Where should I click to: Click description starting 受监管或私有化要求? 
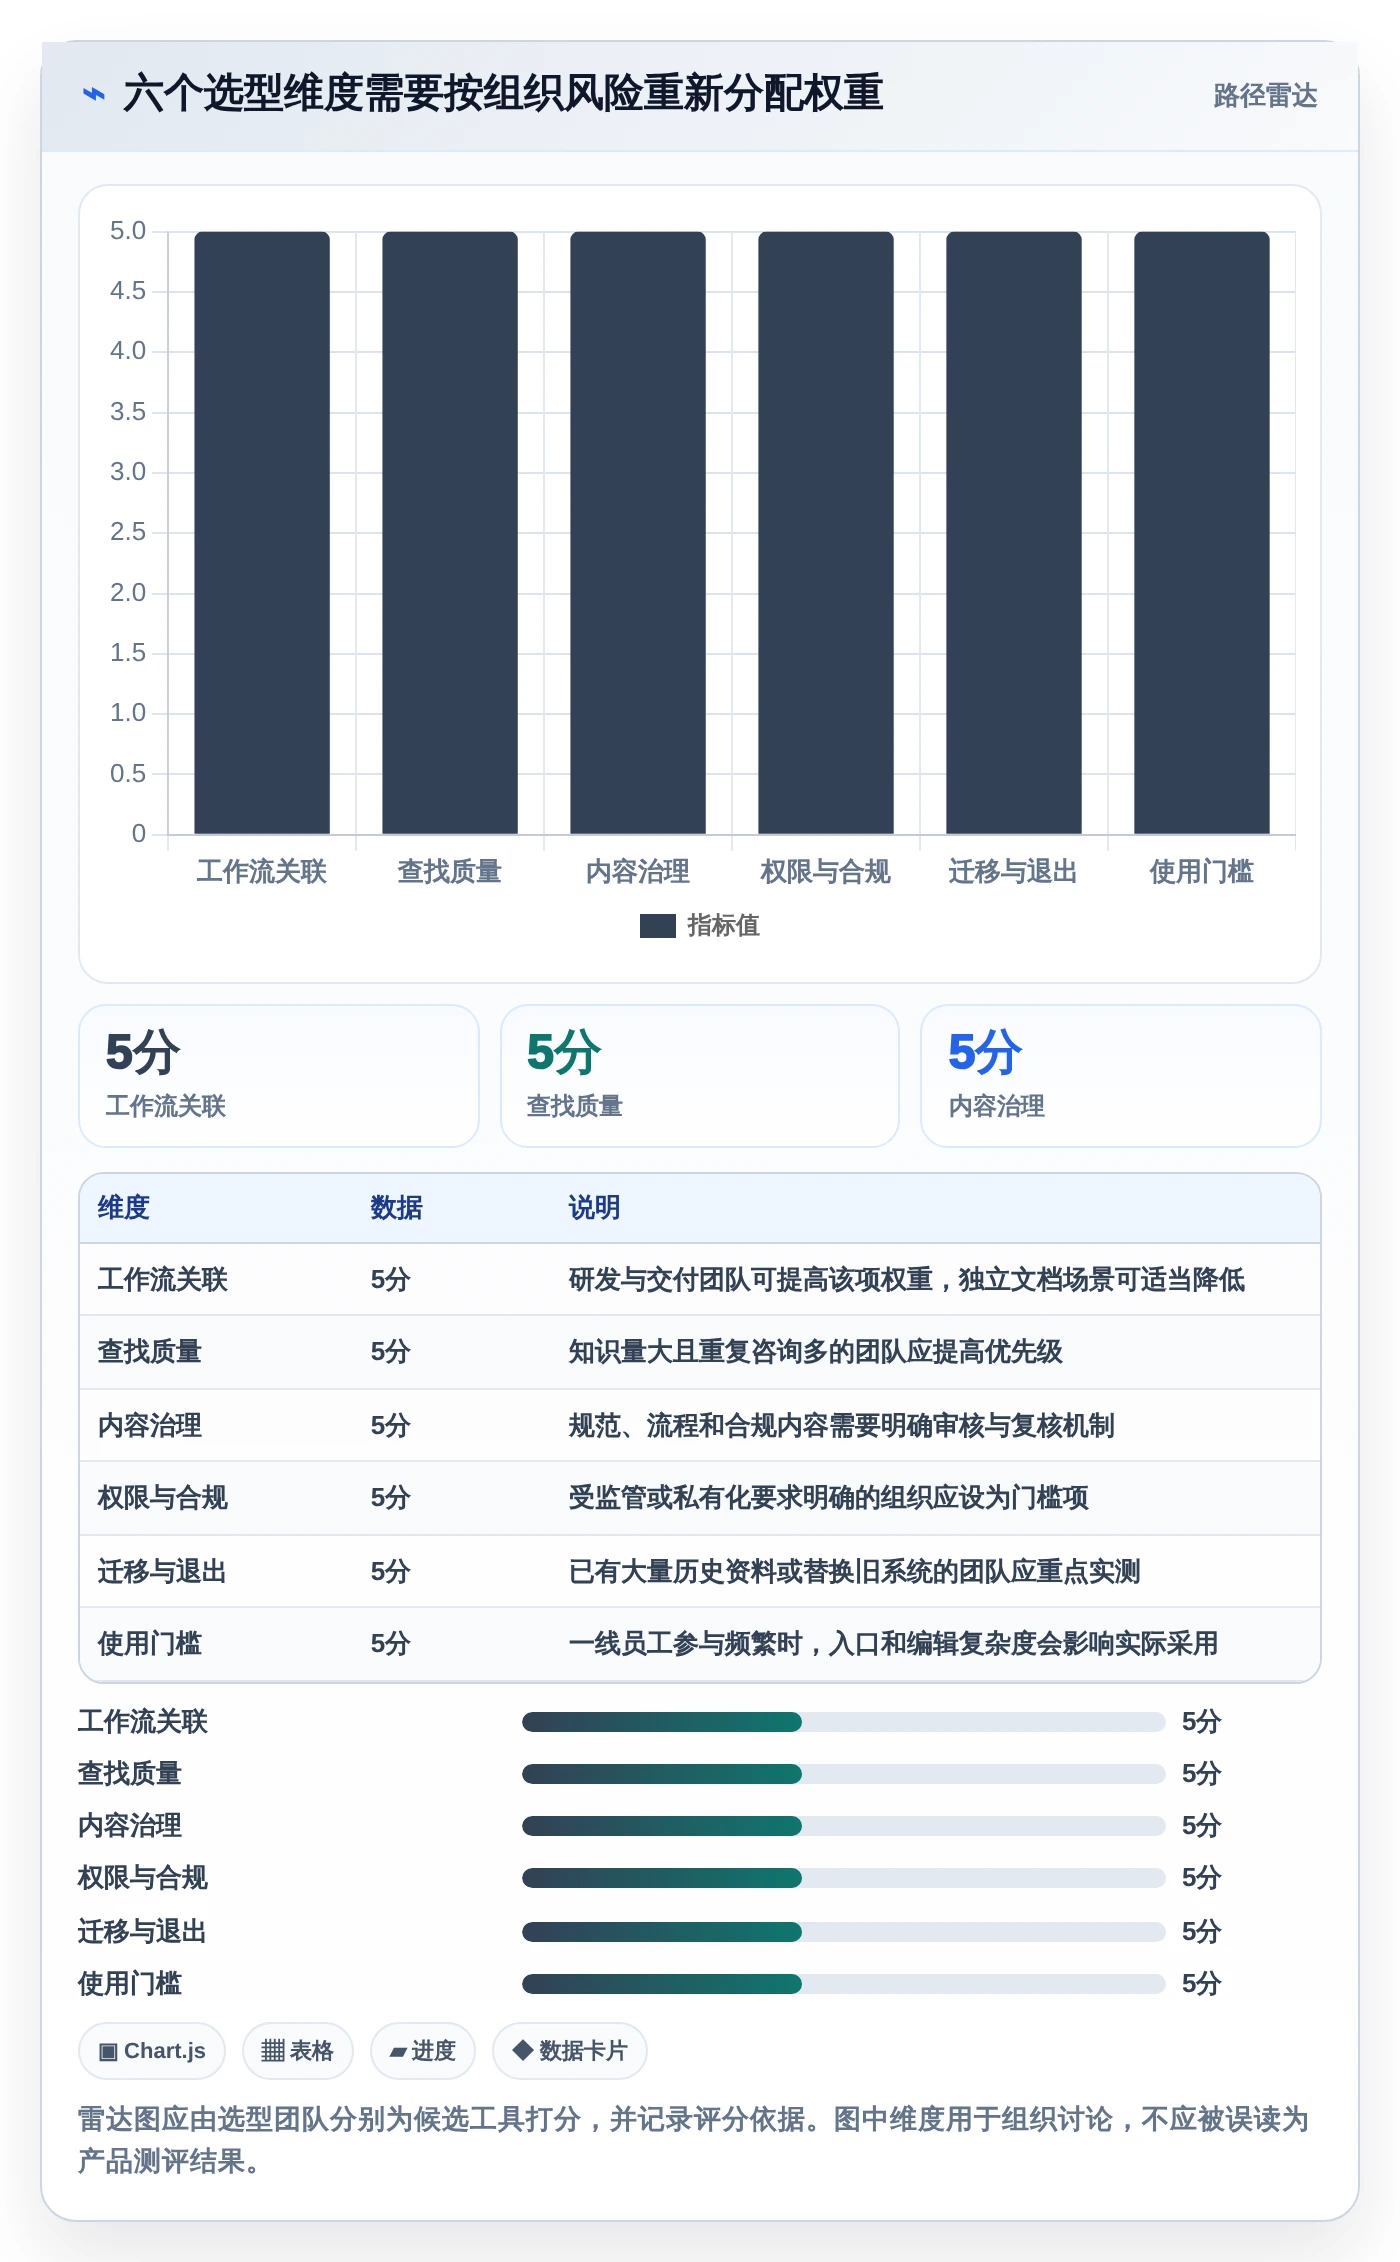(829, 1498)
